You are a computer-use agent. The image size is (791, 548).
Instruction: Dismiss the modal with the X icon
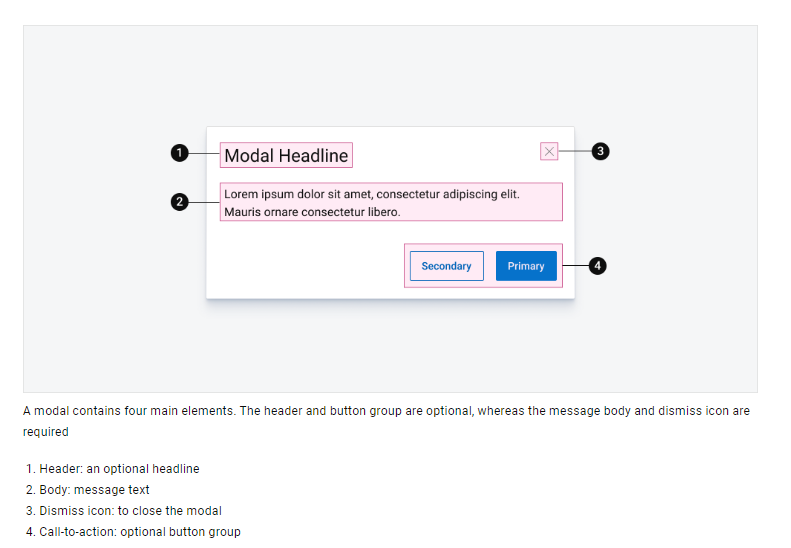(x=549, y=151)
